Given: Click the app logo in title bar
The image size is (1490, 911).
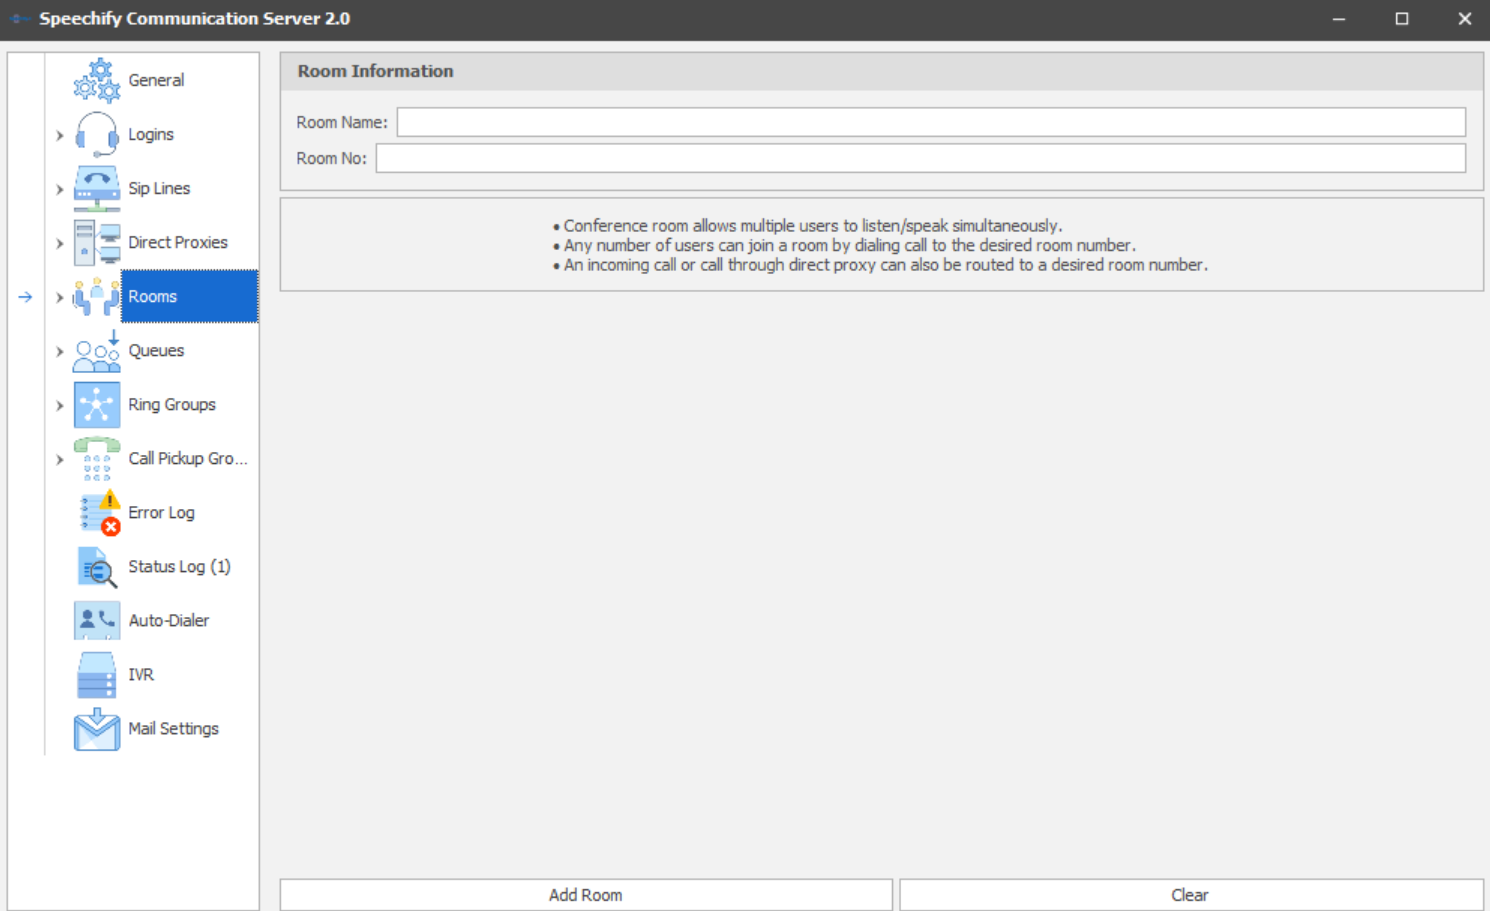Looking at the screenshot, I should tap(20, 19).
